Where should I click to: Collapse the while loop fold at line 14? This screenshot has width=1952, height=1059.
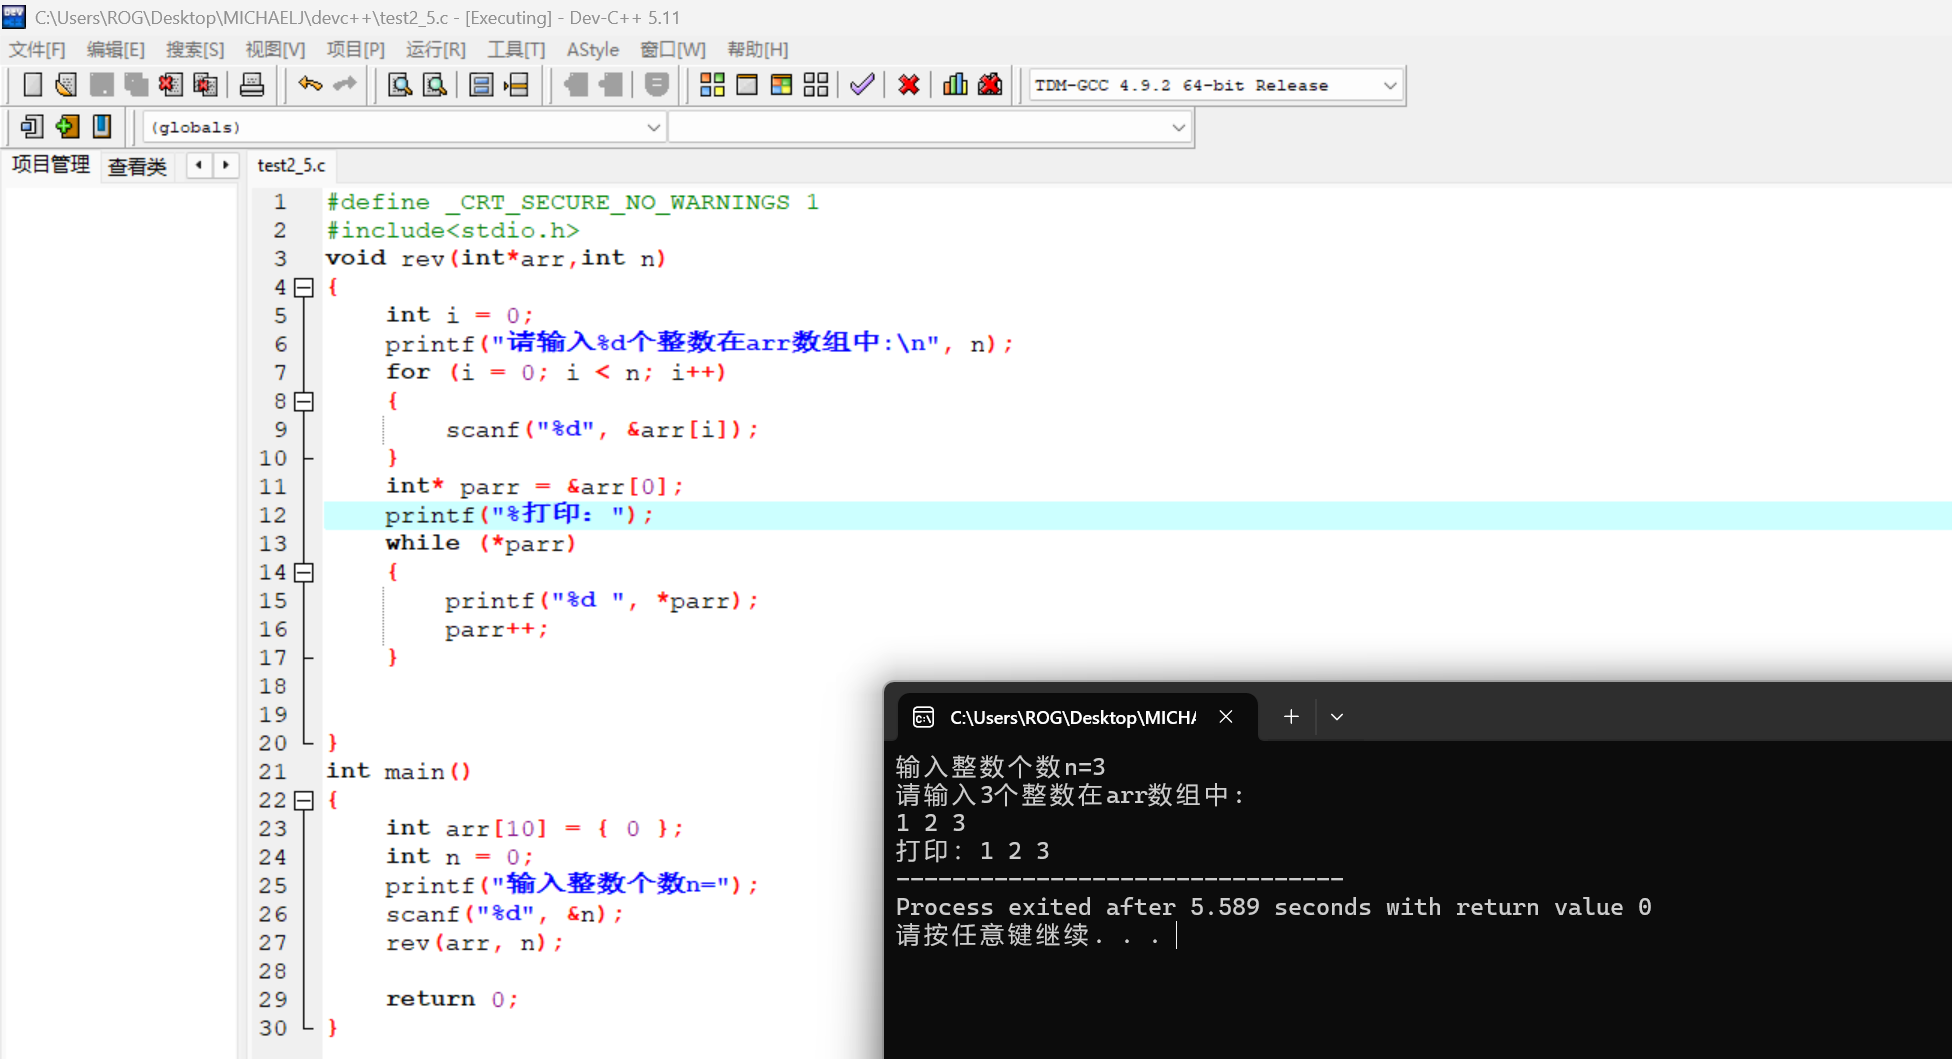pos(304,573)
